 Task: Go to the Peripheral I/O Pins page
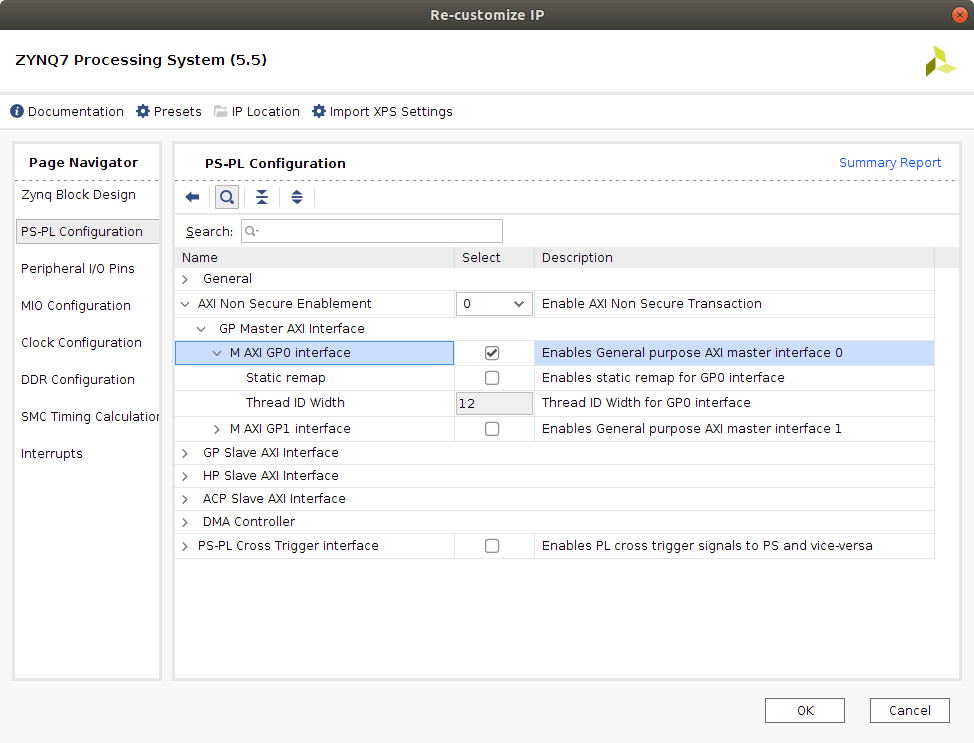click(x=78, y=268)
